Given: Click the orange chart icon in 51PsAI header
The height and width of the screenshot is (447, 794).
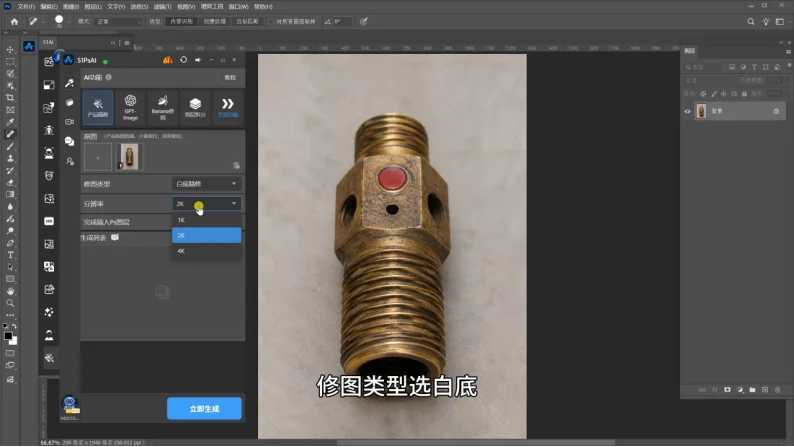Looking at the screenshot, I should [168, 60].
